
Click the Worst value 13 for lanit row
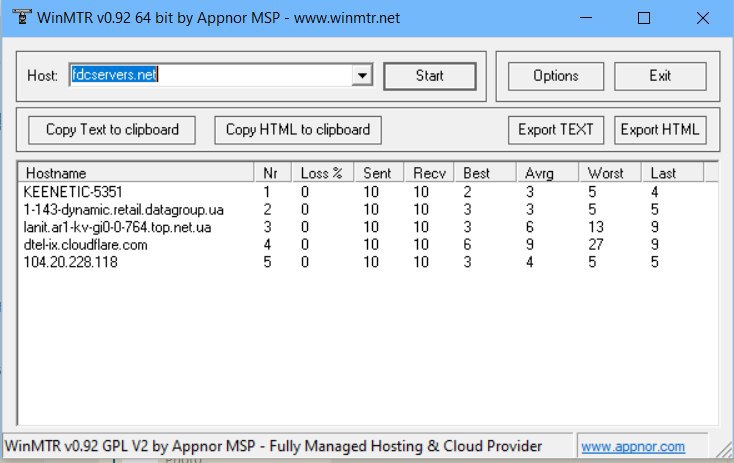click(x=596, y=227)
